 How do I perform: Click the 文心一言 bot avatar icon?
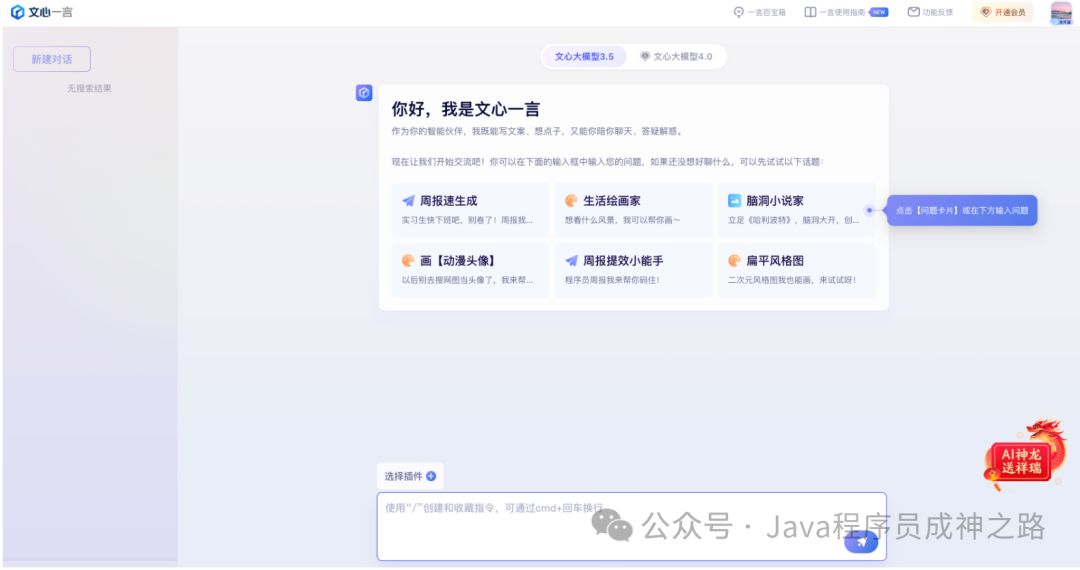(x=364, y=93)
